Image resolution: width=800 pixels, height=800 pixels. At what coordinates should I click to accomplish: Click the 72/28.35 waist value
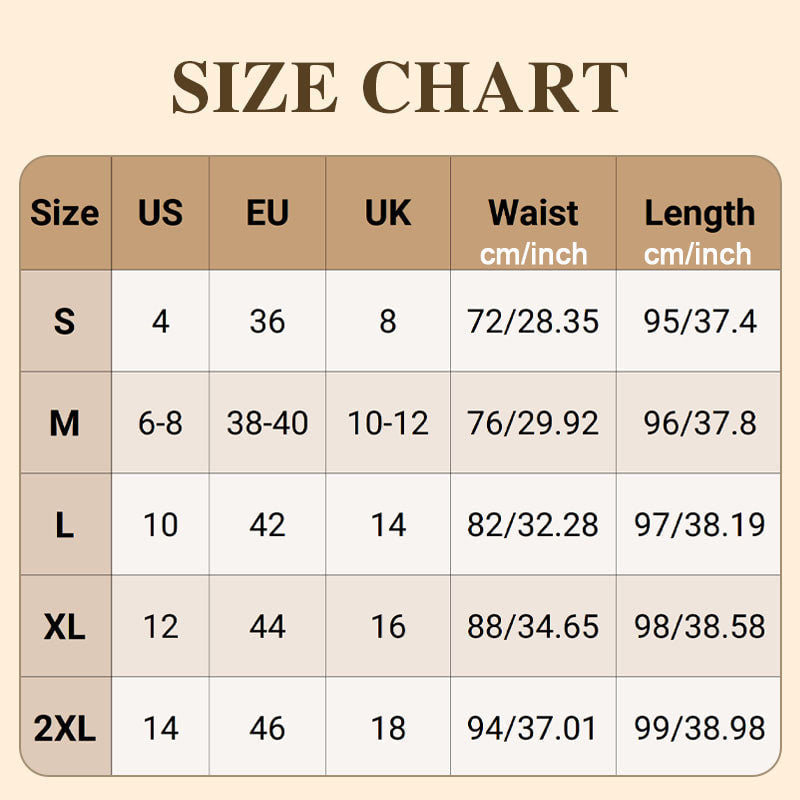(533, 321)
